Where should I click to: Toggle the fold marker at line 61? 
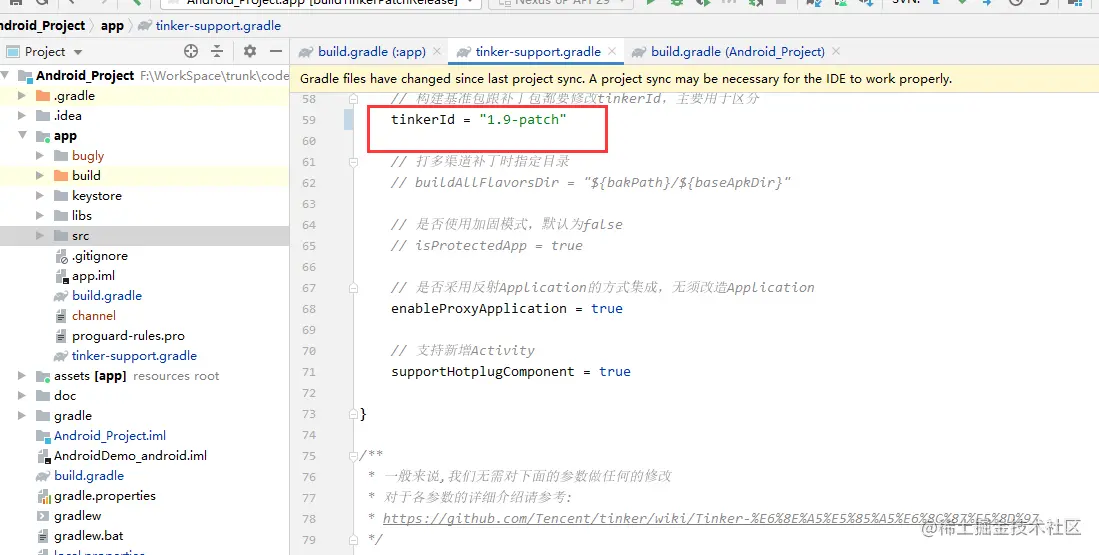pyautogui.click(x=353, y=162)
